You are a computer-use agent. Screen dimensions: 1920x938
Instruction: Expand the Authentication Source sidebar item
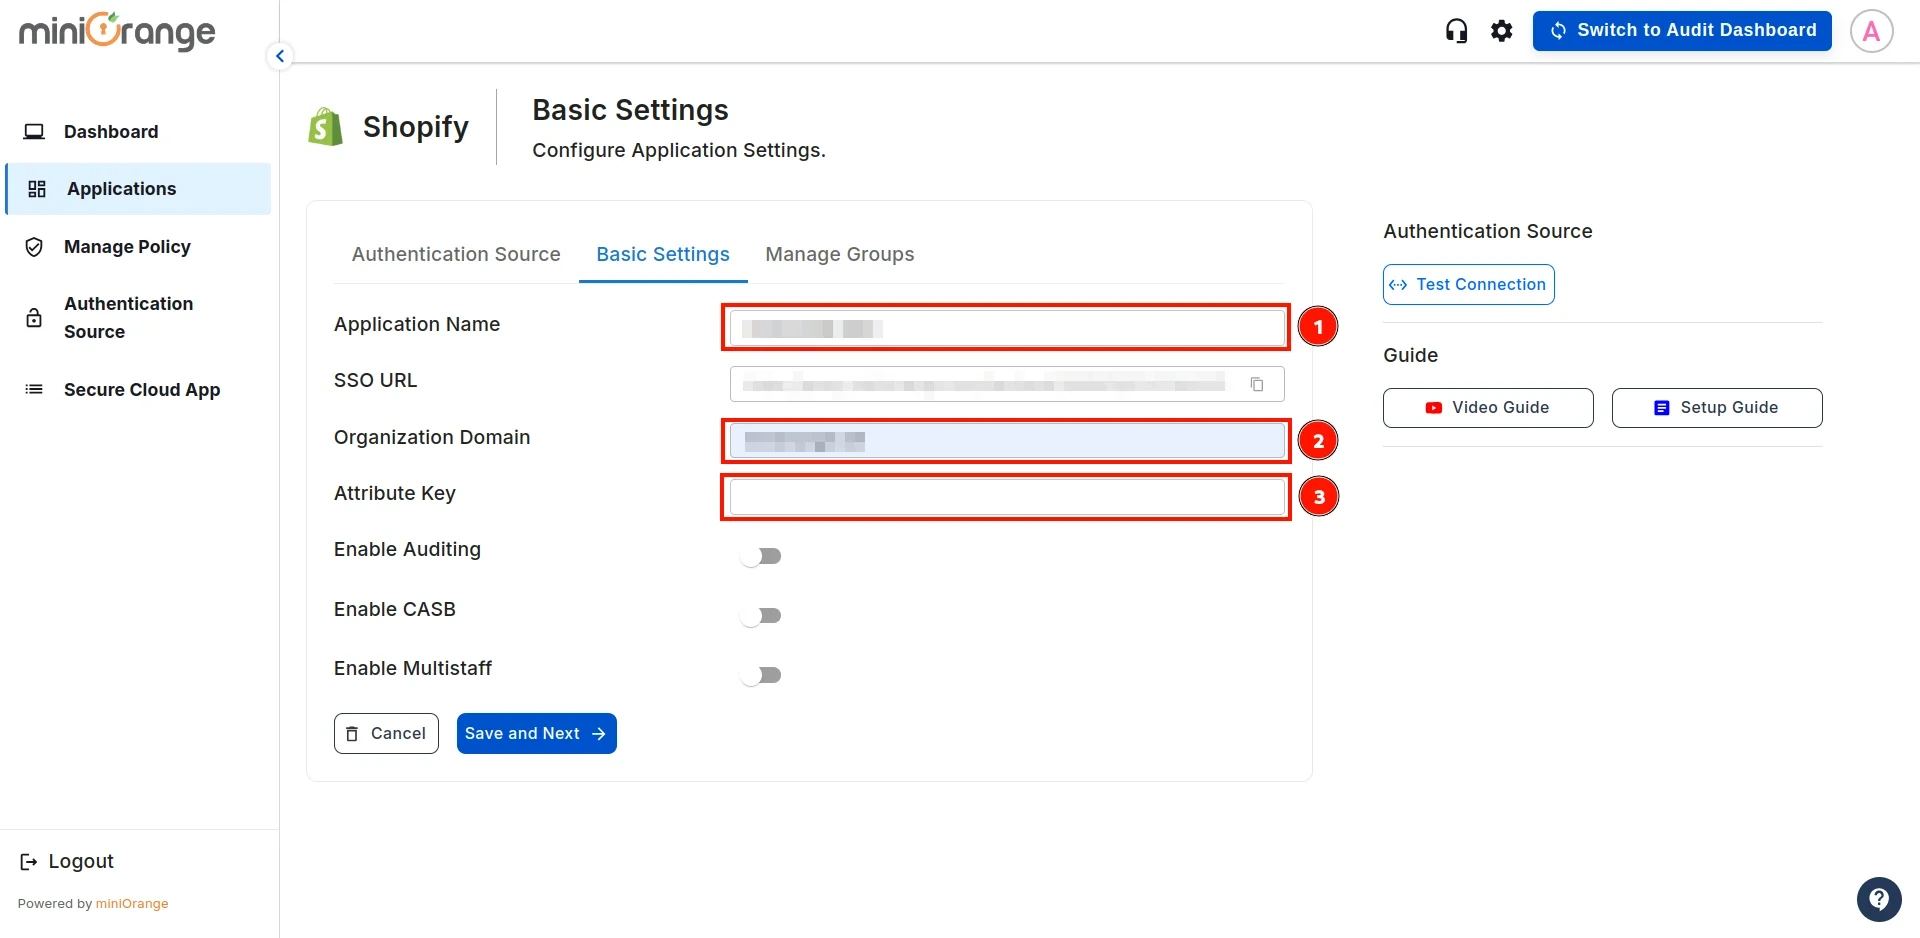click(x=33, y=317)
